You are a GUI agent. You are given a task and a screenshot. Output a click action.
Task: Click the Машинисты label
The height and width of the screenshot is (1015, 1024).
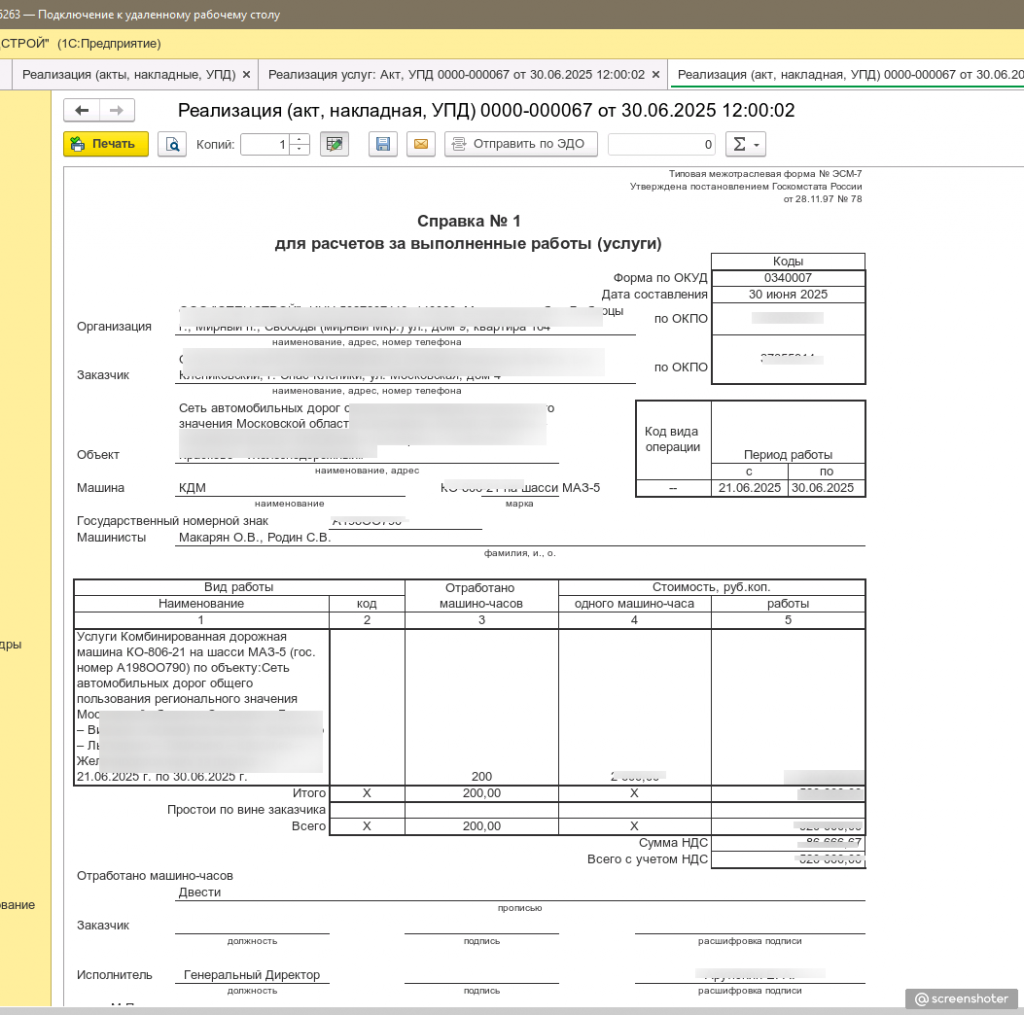coord(111,538)
